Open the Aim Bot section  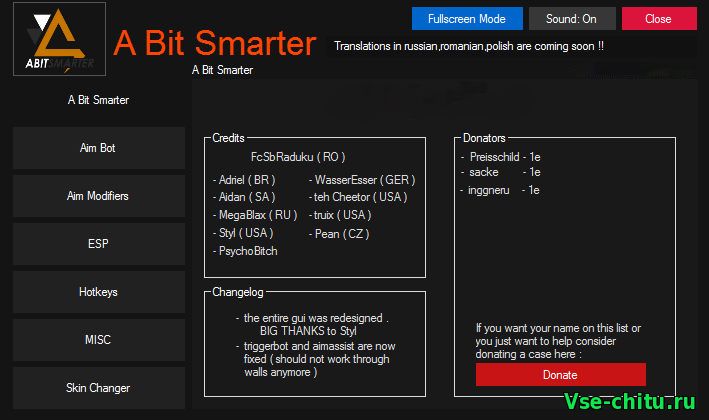99,148
